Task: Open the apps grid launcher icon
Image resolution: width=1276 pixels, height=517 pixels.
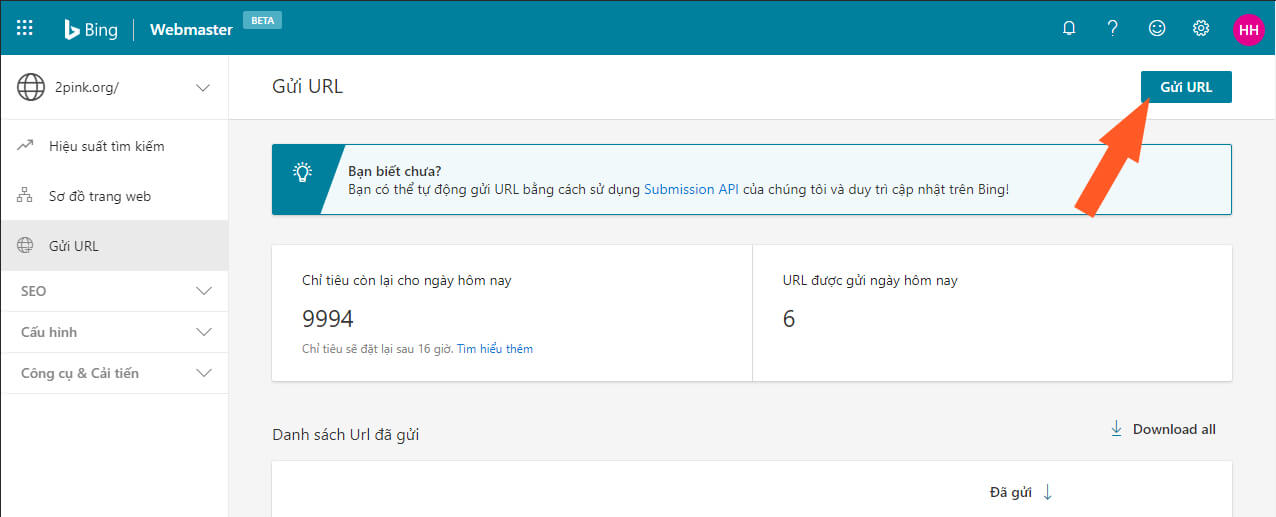Action: 25,28
